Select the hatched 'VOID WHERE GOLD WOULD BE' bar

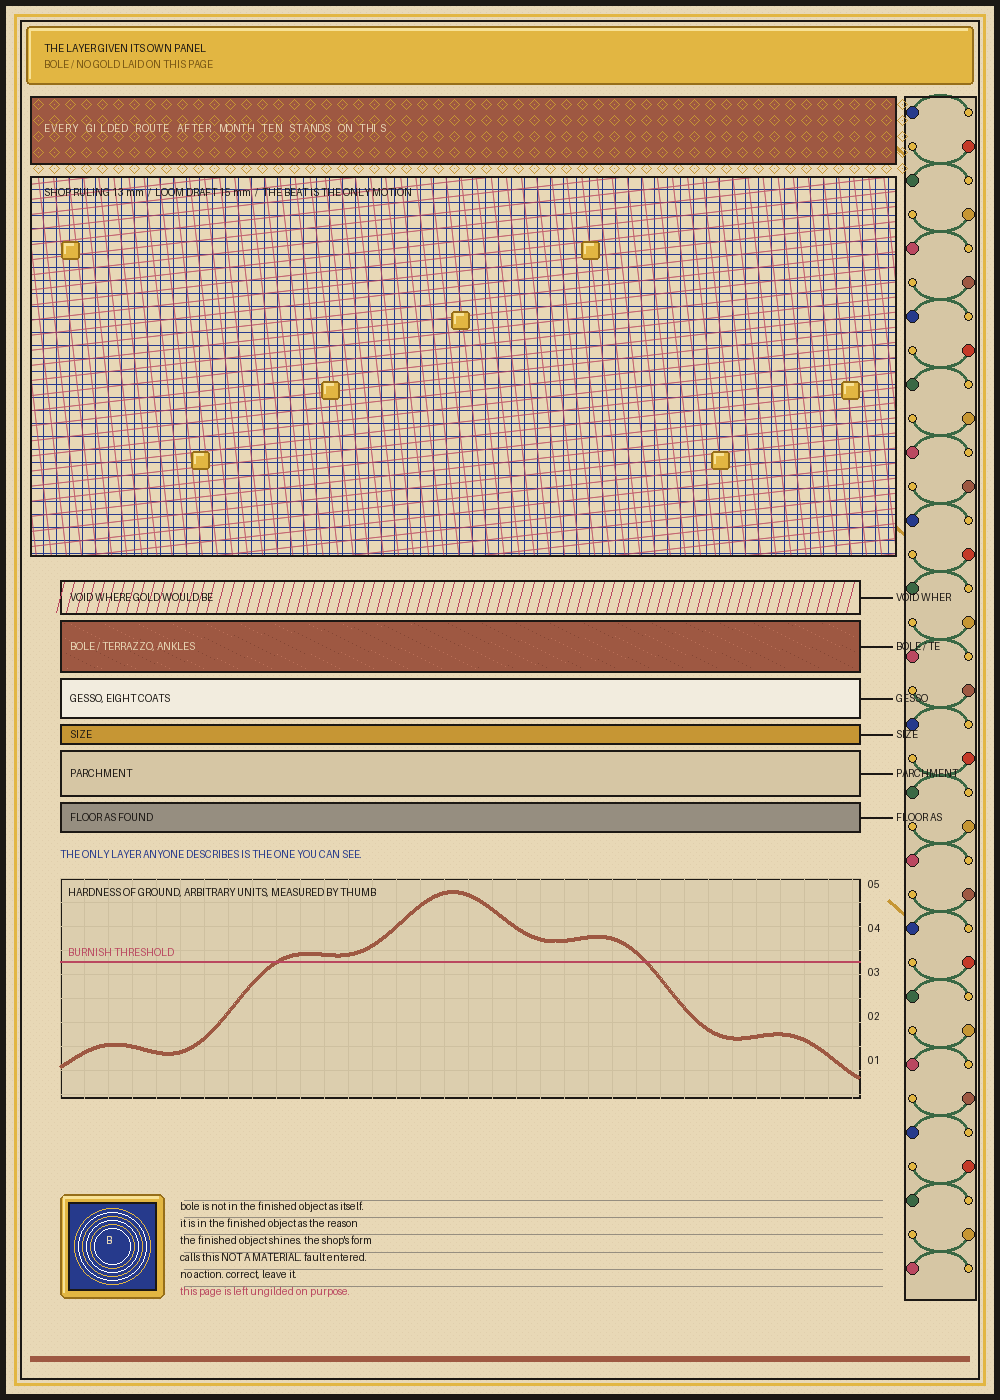click(x=460, y=597)
